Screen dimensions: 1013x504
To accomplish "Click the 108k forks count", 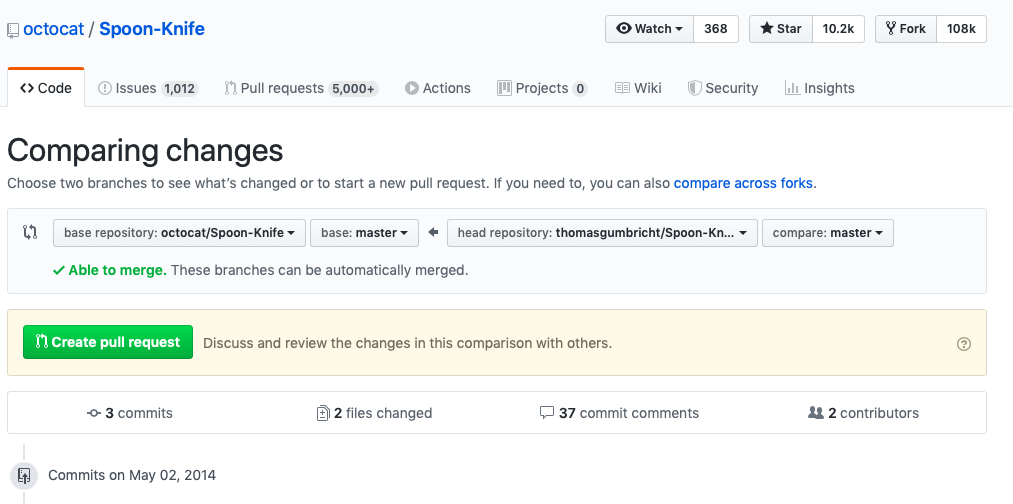I will point(961,29).
